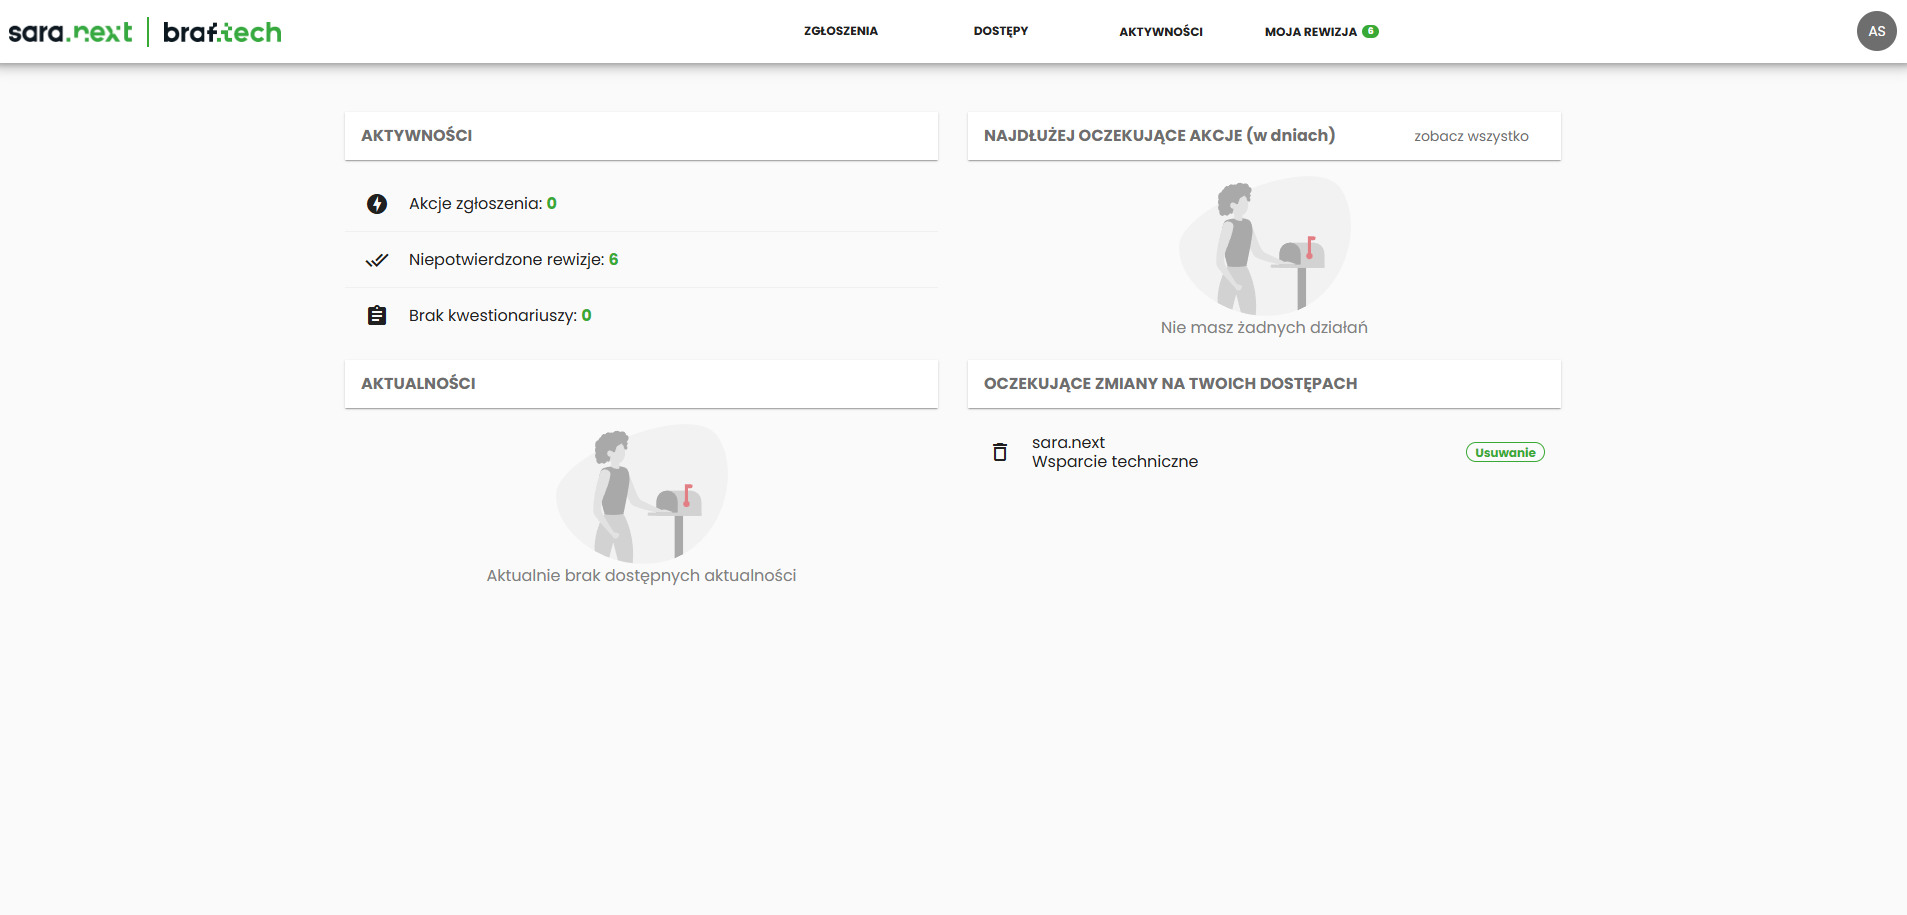This screenshot has width=1907, height=915.
Task: Open the Zgłoszenia menu
Action: [840, 31]
